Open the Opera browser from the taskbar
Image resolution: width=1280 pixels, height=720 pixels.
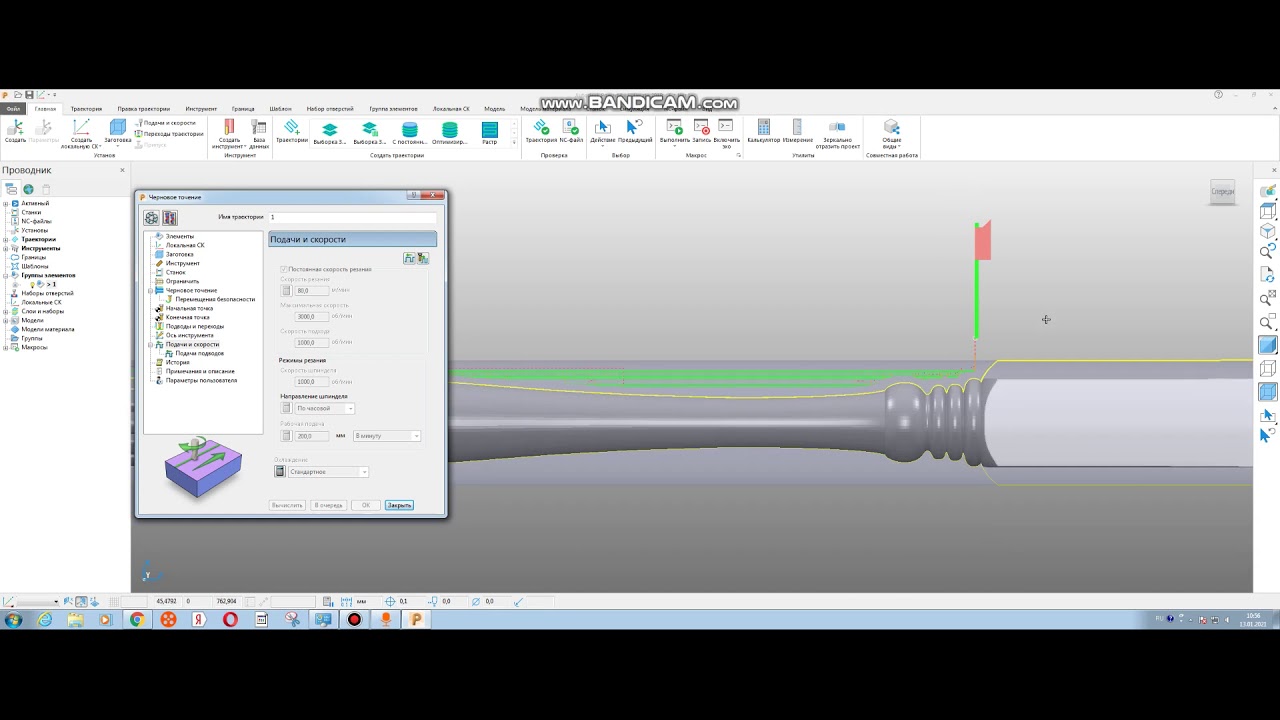(x=230, y=620)
